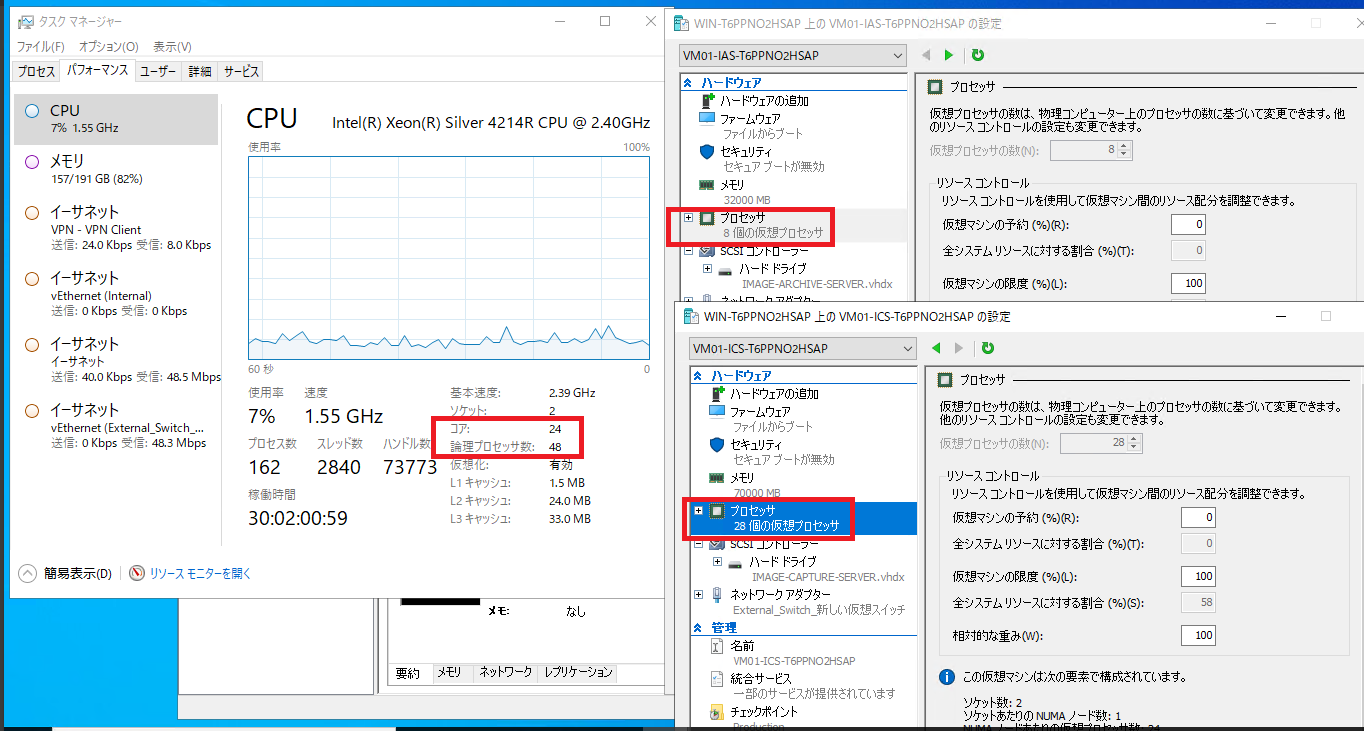
Task: Click green back arrow in VM01-ICS settings
Action: click(936, 348)
